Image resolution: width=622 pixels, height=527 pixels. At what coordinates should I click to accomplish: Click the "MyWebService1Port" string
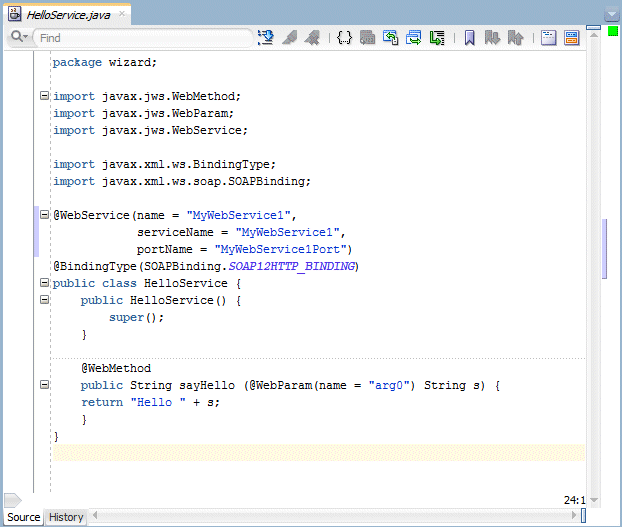click(280, 249)
